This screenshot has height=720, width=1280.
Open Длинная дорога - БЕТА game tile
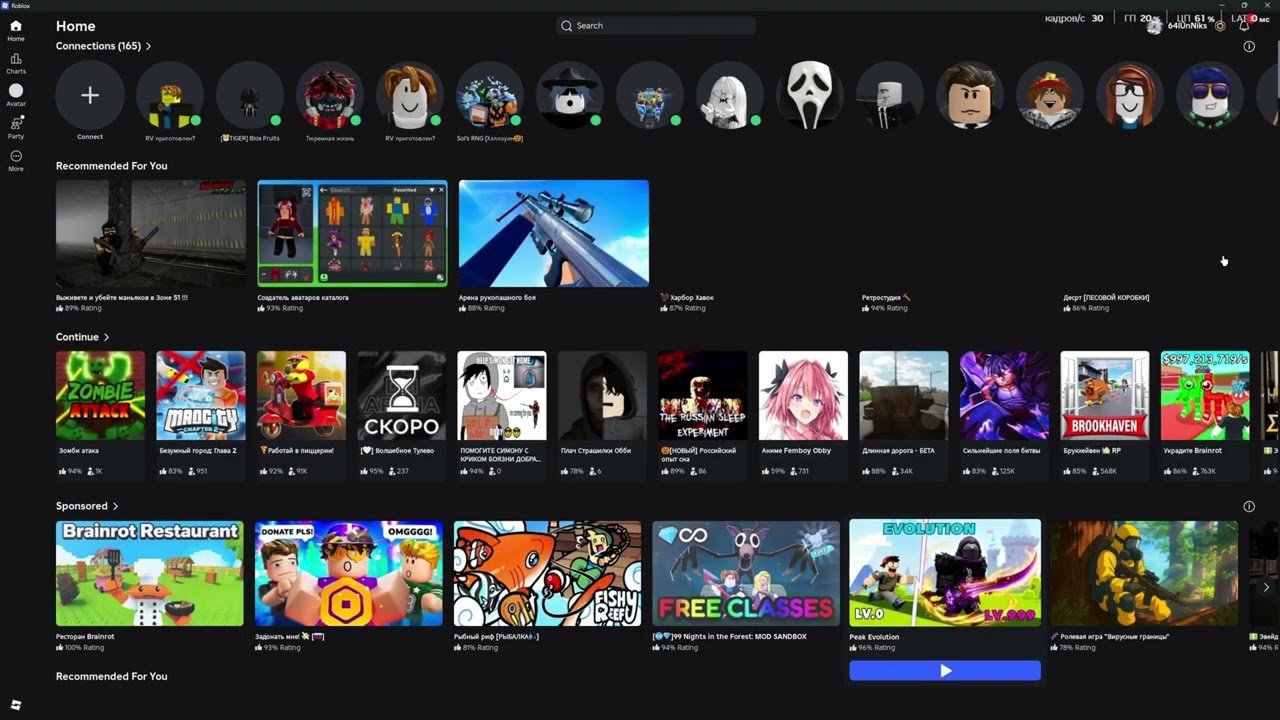(903, 395)
